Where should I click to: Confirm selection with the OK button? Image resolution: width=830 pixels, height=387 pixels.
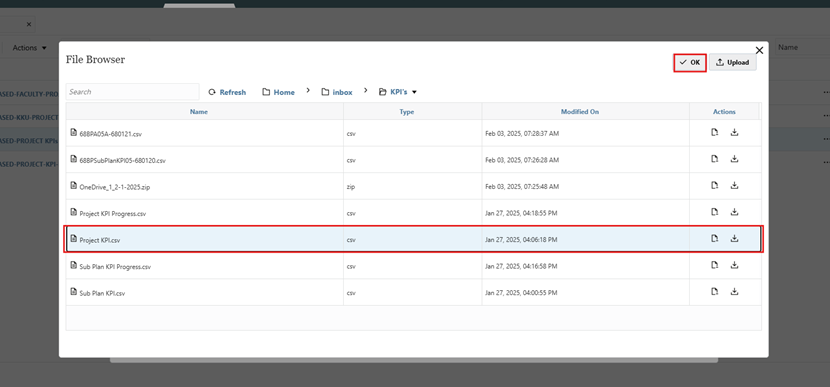[690, 62]
